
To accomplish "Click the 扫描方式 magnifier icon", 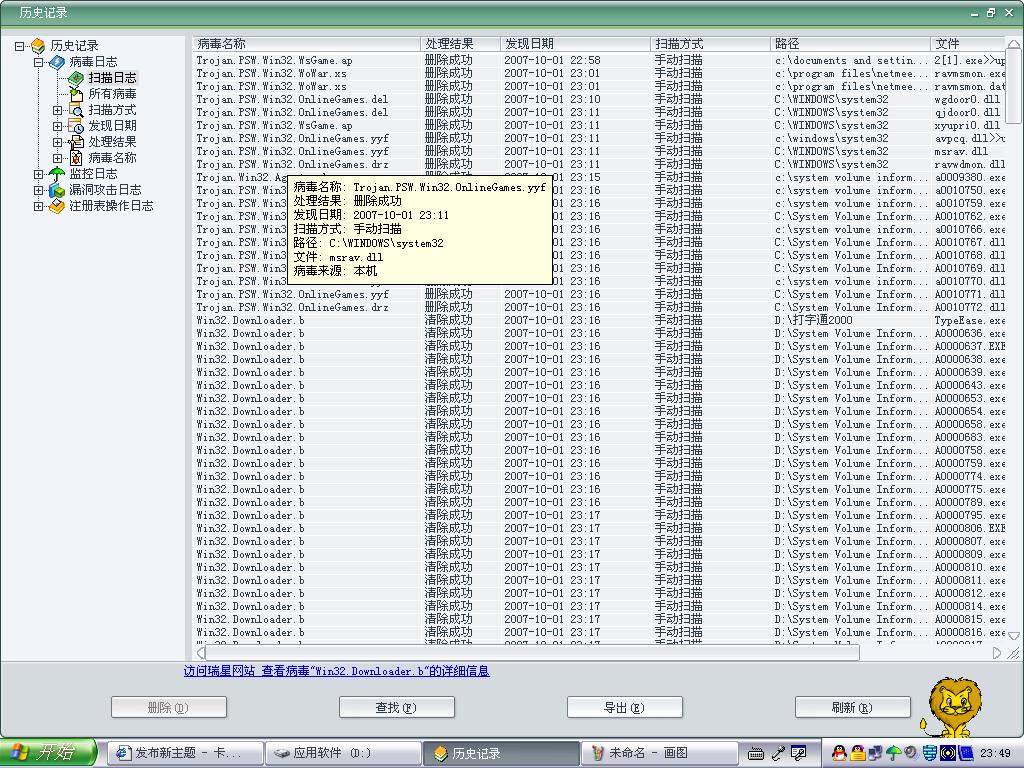I will click(x=76, y=110).
